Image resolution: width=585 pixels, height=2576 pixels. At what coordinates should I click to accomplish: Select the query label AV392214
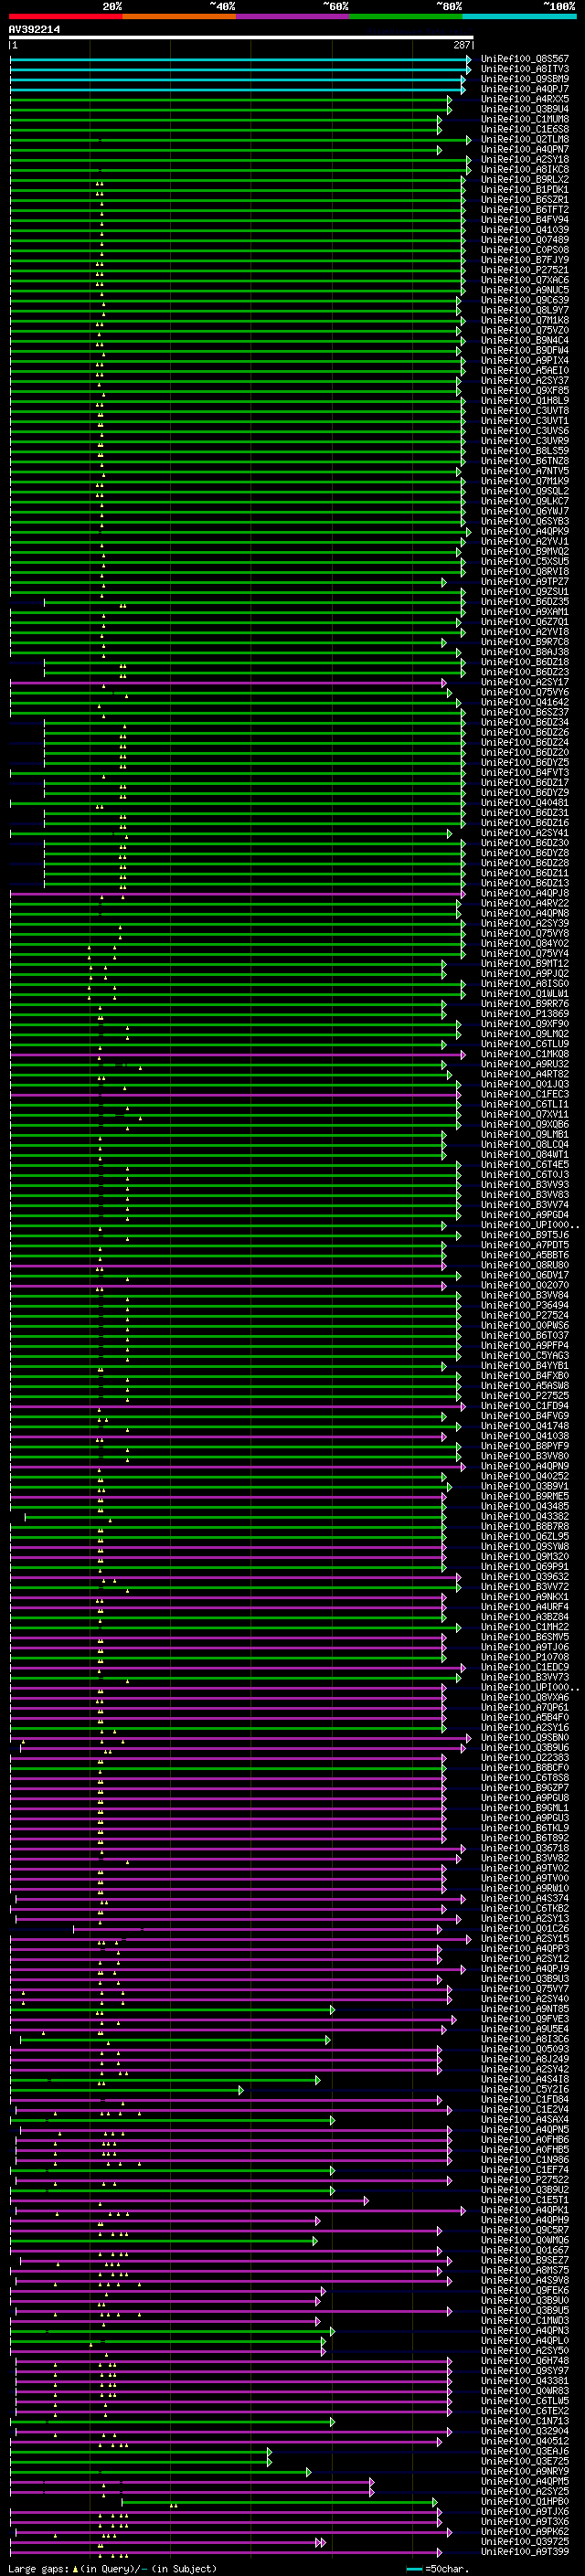click(34, 30)
